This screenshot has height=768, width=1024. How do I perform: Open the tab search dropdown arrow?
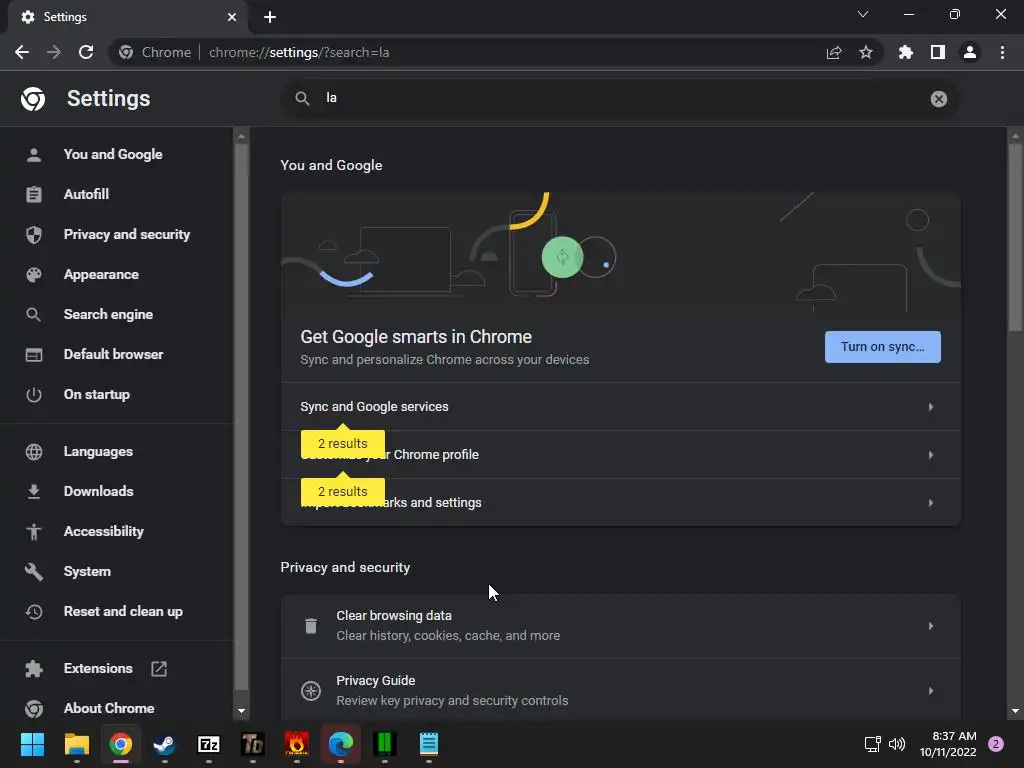coord(863,14)
